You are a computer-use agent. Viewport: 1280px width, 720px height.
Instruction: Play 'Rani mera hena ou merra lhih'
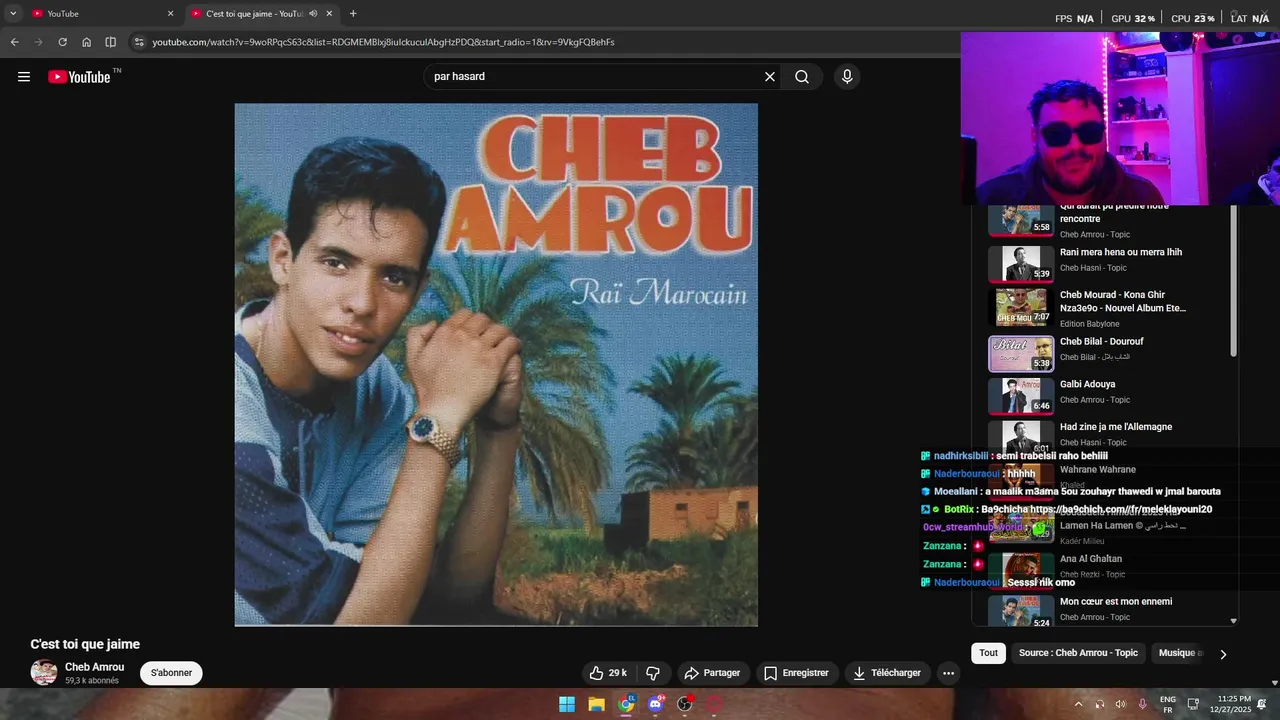tap(1120, 252)
